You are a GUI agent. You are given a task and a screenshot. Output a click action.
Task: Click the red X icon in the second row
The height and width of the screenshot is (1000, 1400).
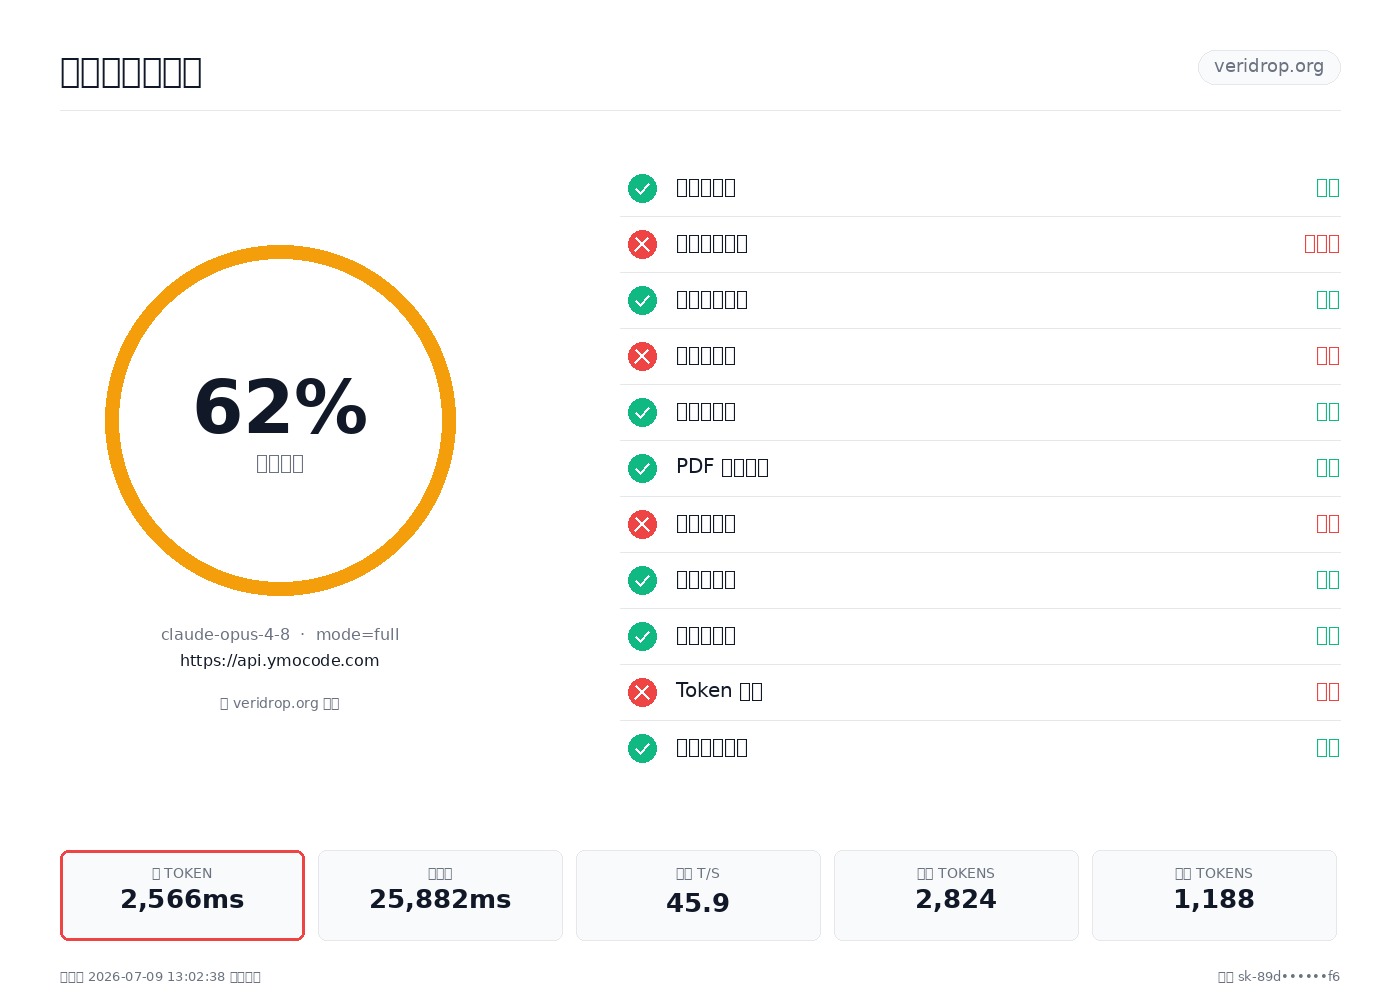click(x=642, y=244)
